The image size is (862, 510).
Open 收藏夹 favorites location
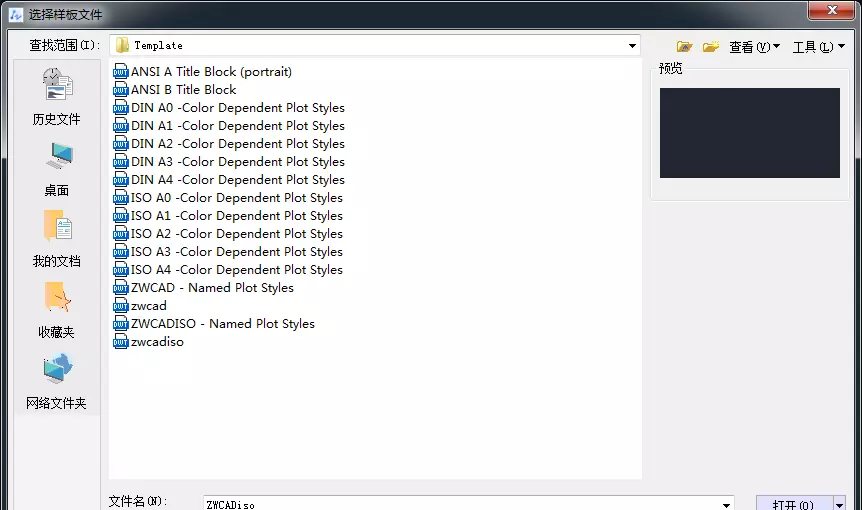[x=57, y=311]
